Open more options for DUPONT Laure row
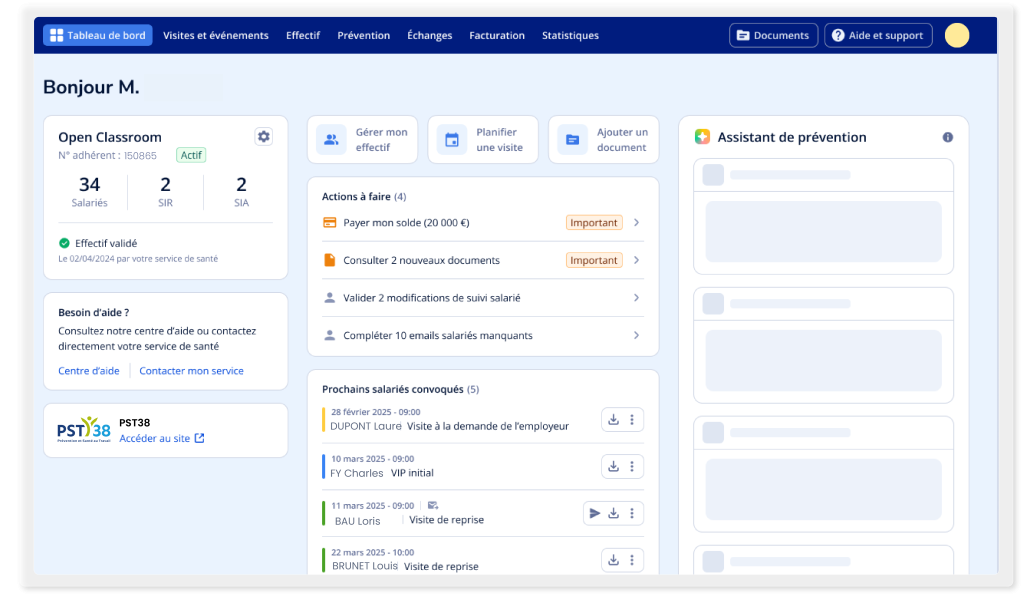1024x596 pixels. (631, 419)
